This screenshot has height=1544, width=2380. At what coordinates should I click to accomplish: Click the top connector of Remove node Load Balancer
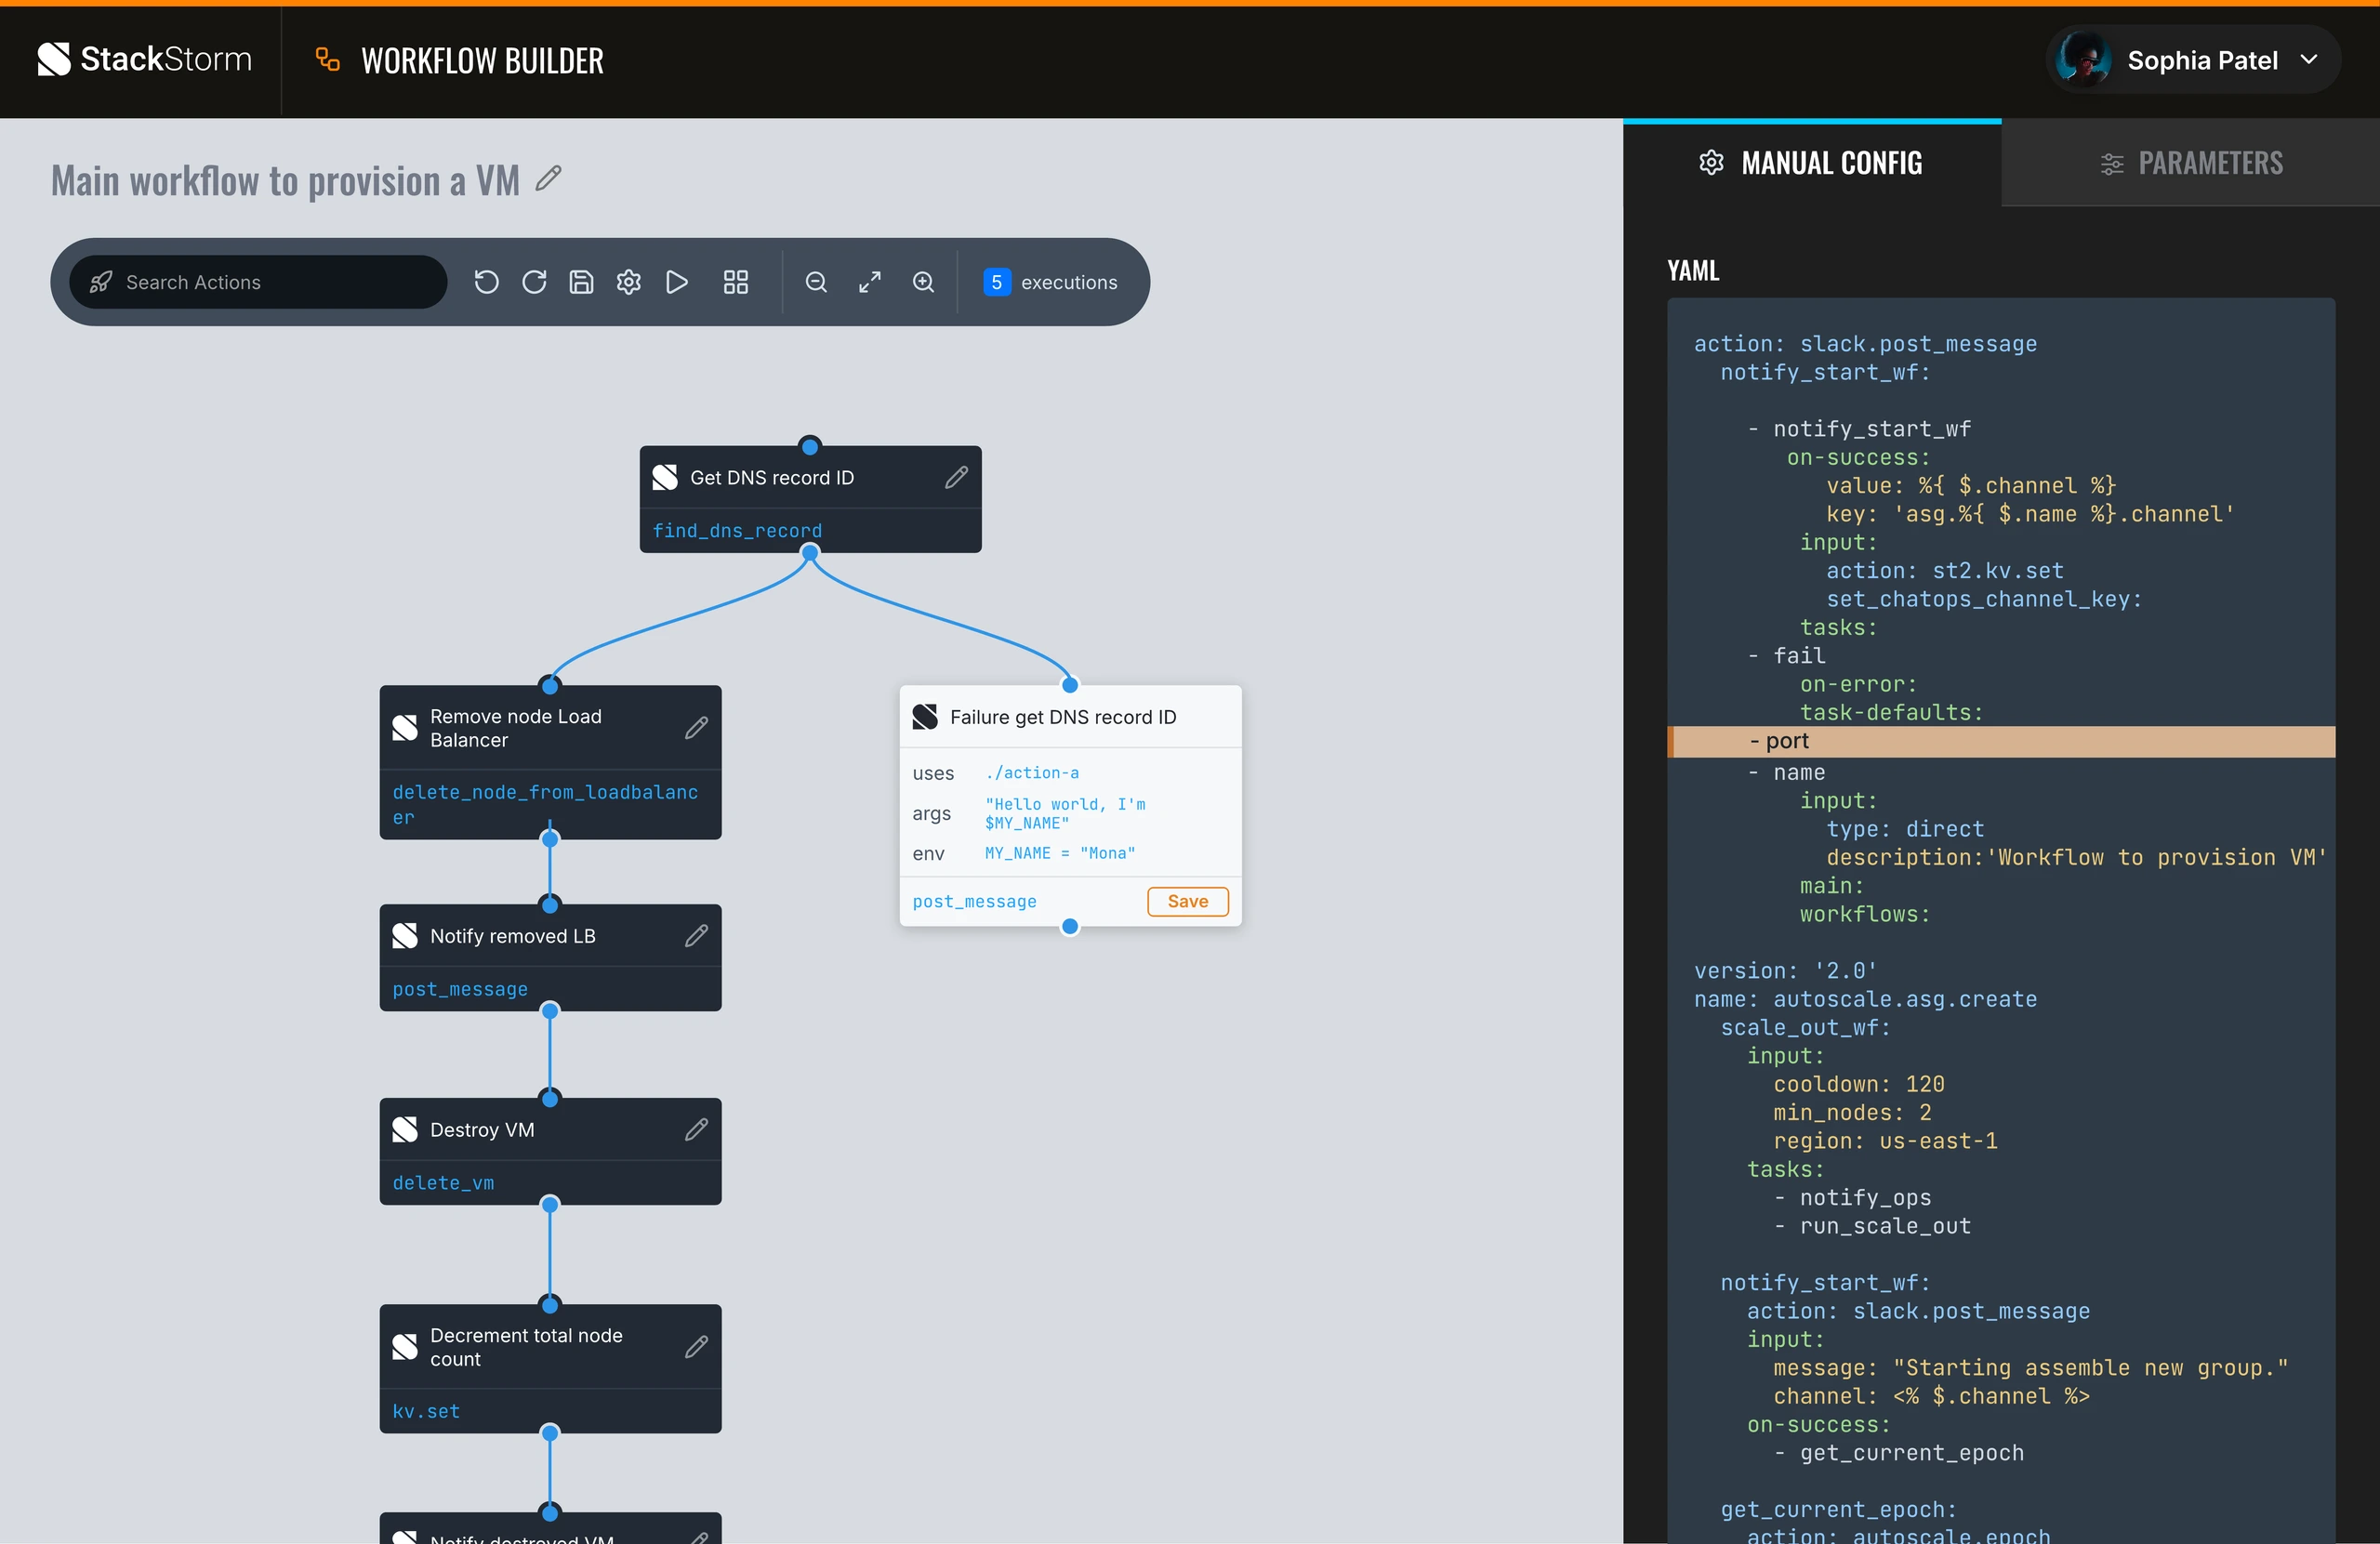click(550, 685)
